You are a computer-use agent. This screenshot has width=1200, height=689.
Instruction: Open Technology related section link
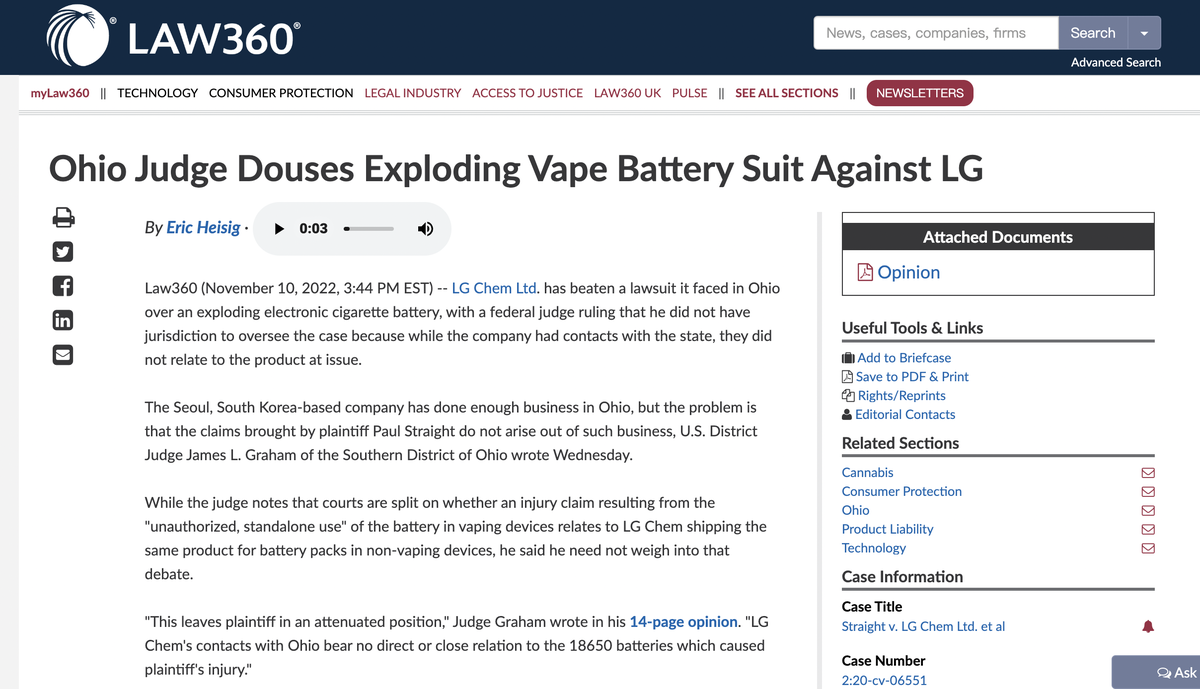(x=874, y=548)
